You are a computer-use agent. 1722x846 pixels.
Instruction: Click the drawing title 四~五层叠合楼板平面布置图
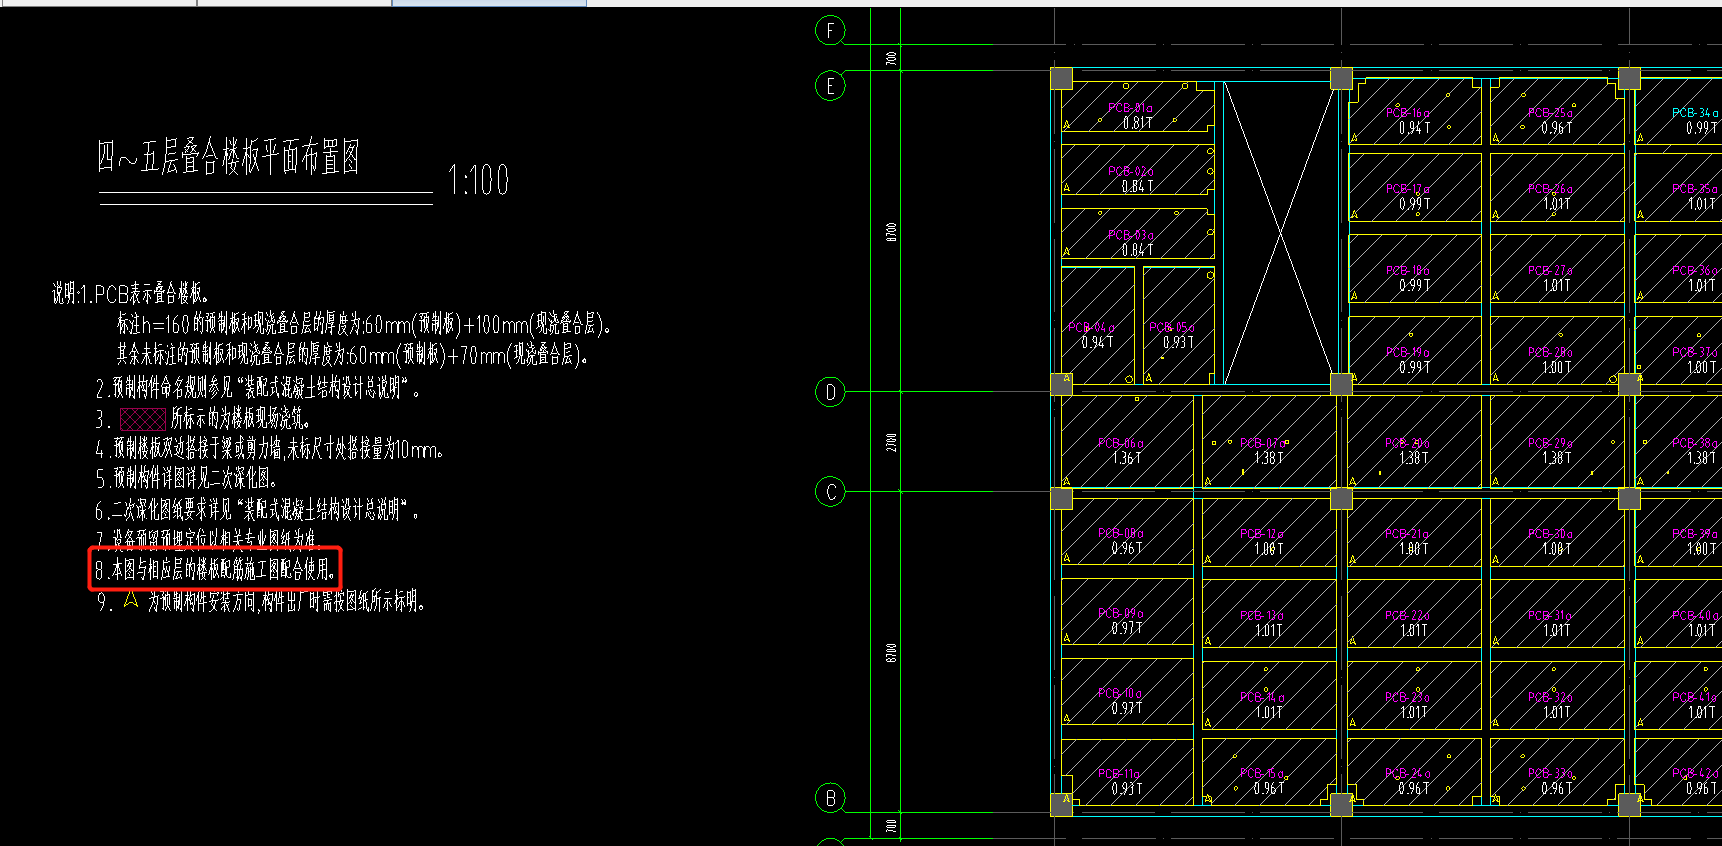pyautogui.click(x=228, y=157)
